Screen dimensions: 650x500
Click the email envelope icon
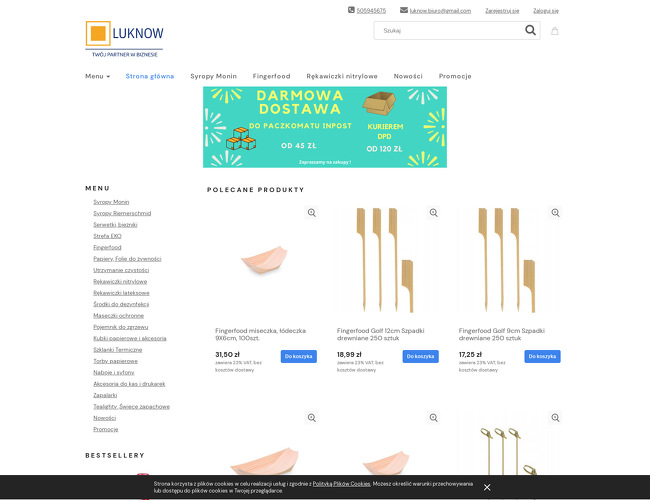tap(404, 10)
